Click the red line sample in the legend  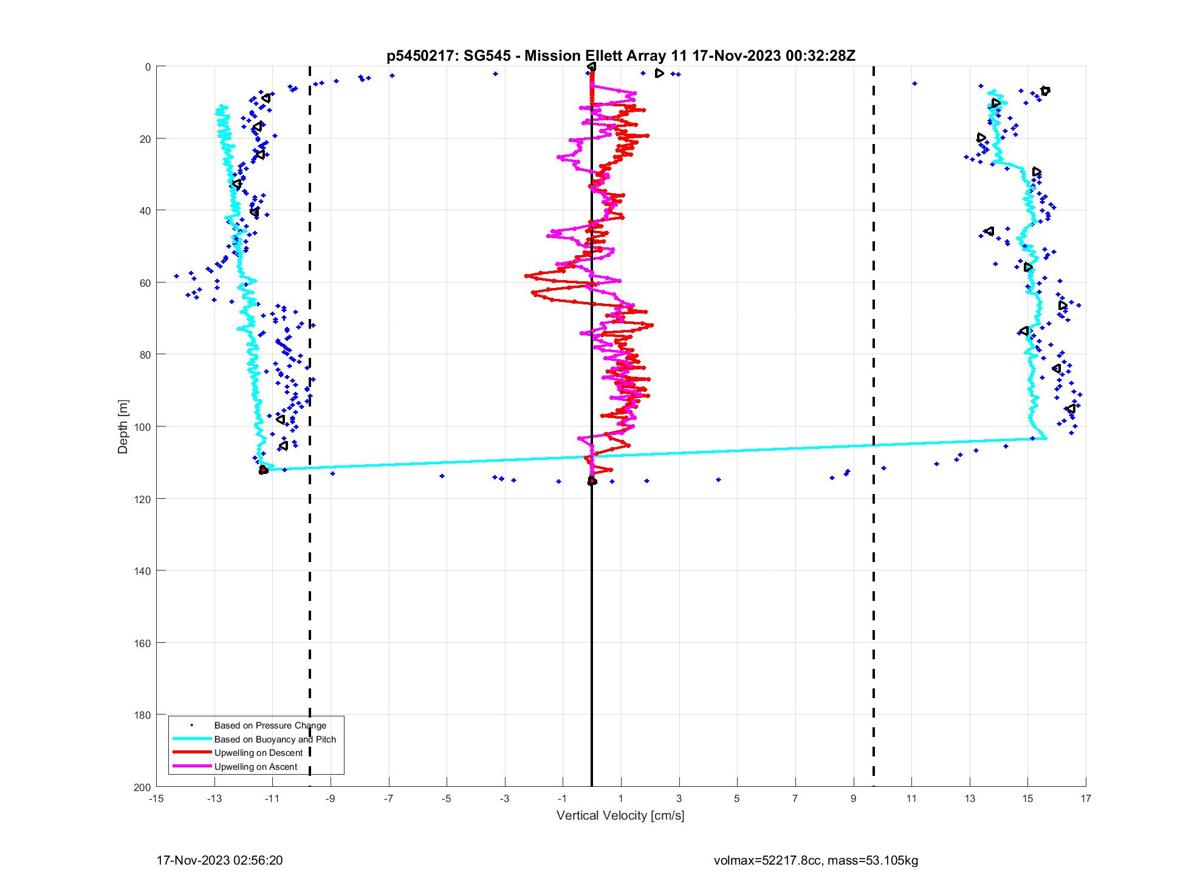(191, 752)
